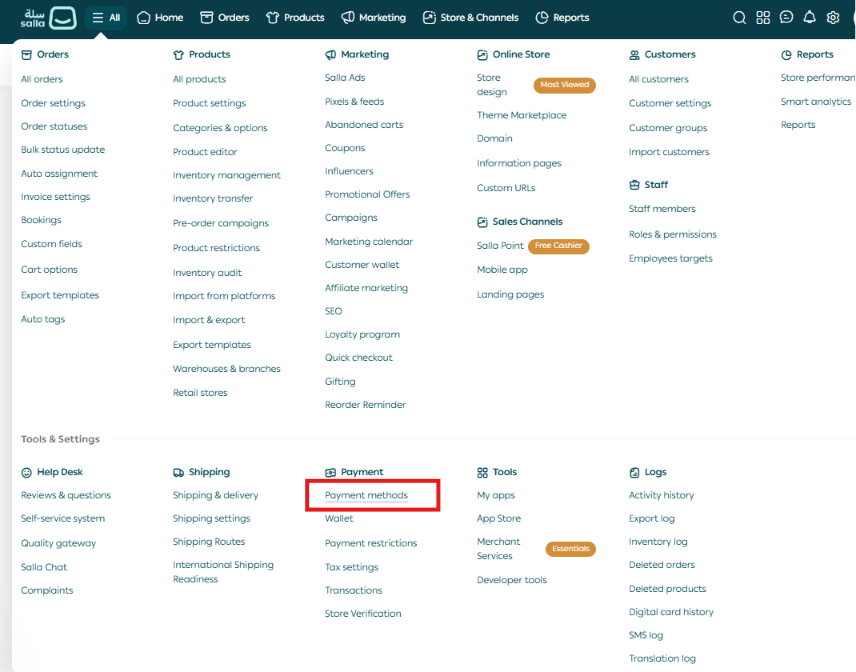Click the Logs section icon
The image size is (856, 672).
(x=634, y=472)
